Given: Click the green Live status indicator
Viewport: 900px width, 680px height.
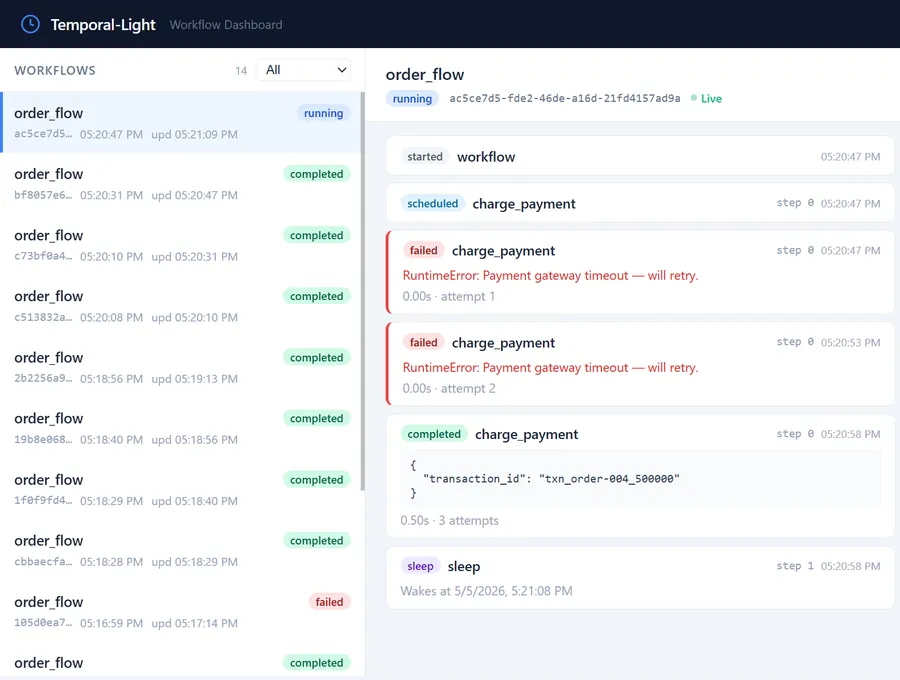Looking at the screenshot, I should 706,99.
